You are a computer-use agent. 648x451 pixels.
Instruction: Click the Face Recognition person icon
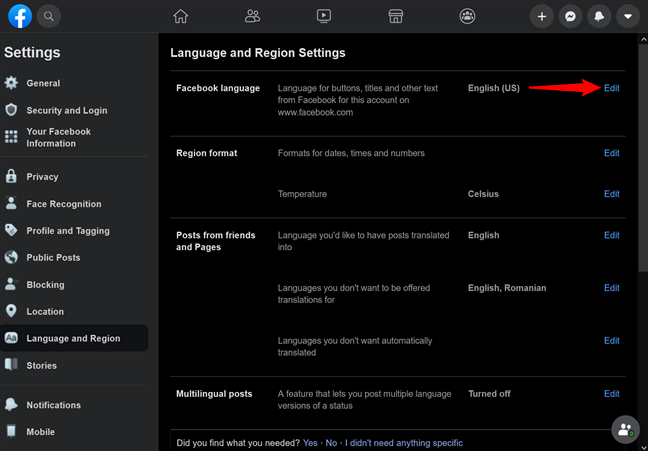(x=11, y=203)
